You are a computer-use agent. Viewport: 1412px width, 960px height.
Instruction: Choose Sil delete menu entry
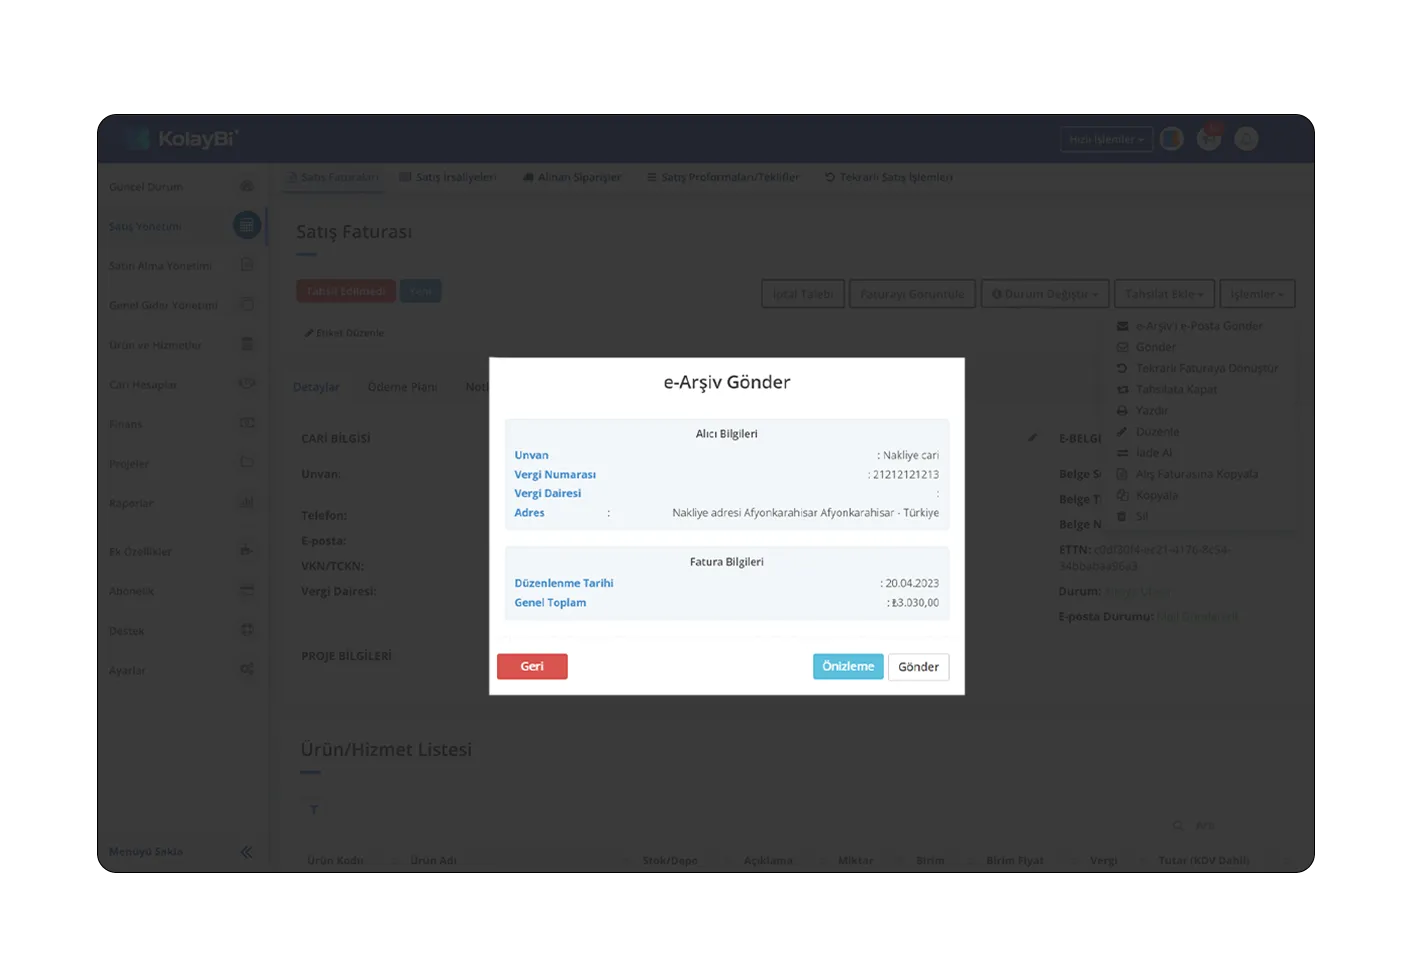pyautogui.click(x=1133, y=516)
